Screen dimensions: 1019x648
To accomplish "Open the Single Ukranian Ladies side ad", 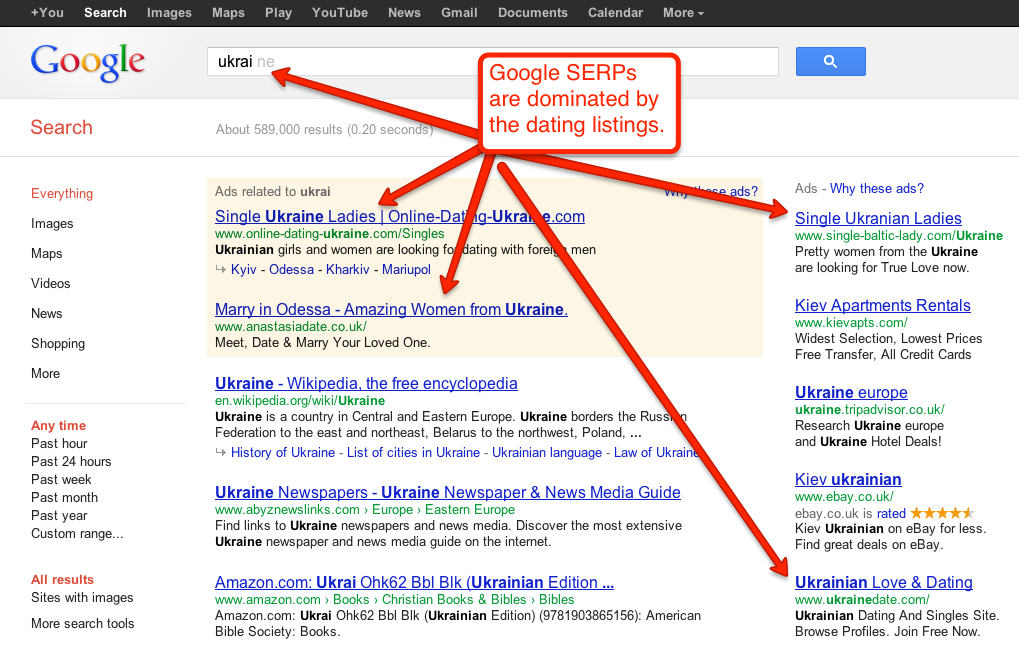I will pos(878,218).
